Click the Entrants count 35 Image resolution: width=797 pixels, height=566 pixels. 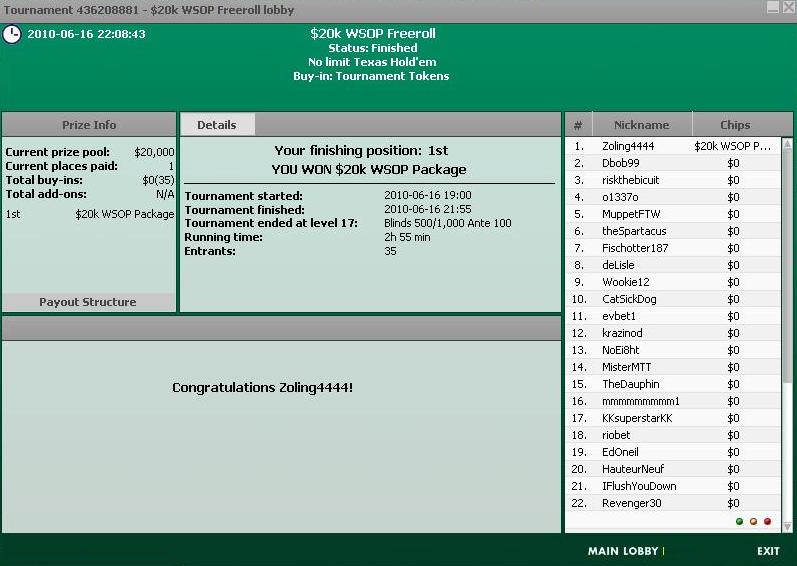pyautogui.click(x=390, y=251)
